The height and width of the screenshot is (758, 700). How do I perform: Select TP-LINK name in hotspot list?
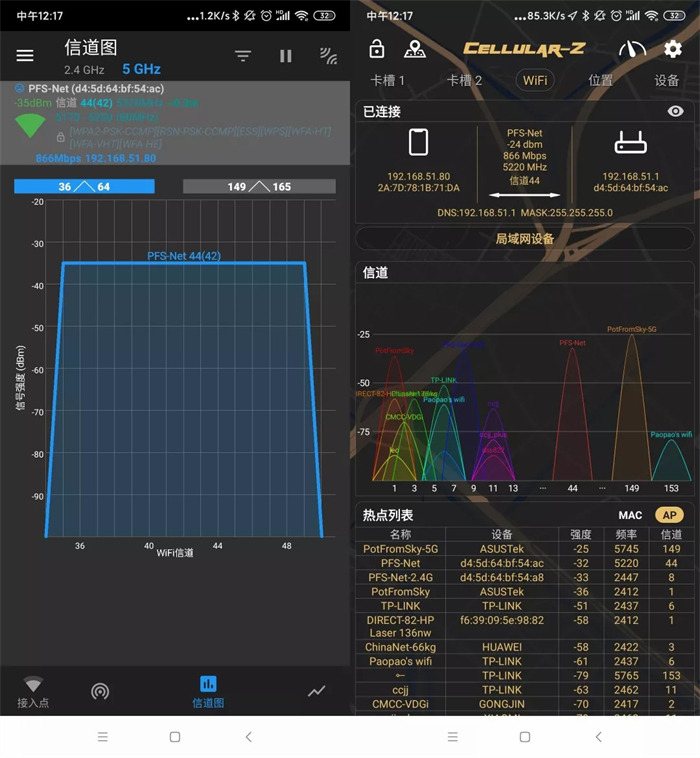coord(400,606)
